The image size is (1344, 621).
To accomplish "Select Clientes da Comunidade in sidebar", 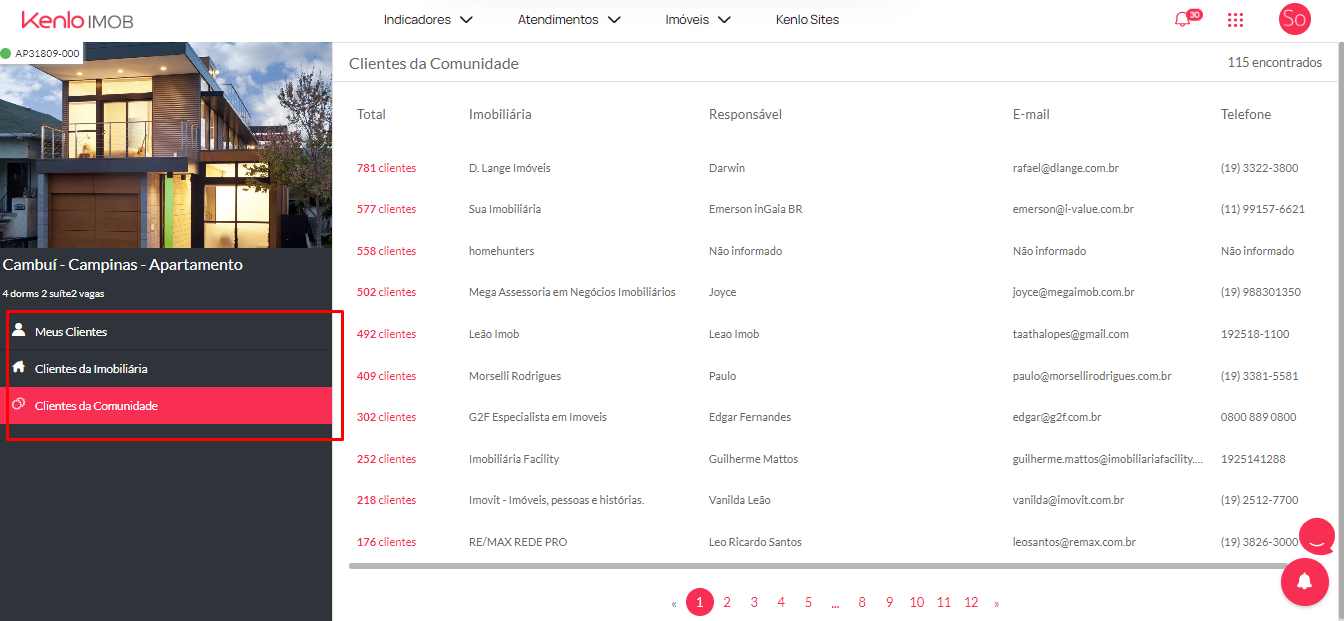I will 166,406.
